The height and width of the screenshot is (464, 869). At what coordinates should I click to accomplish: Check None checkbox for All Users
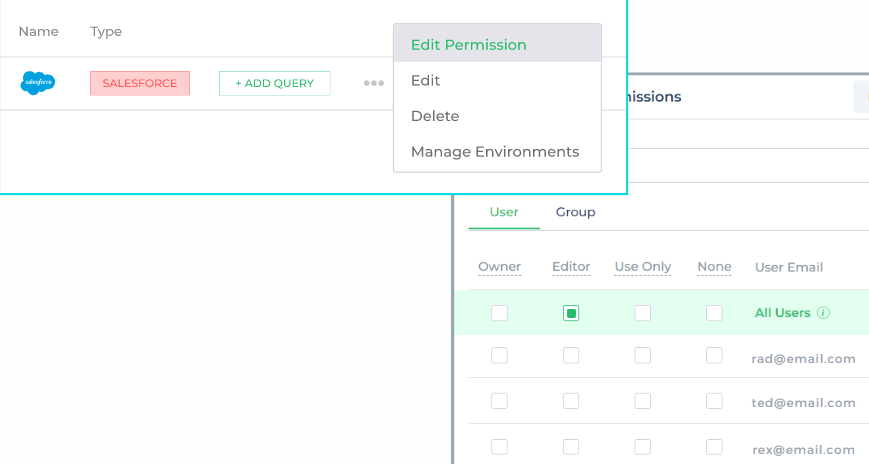[714, 313]
